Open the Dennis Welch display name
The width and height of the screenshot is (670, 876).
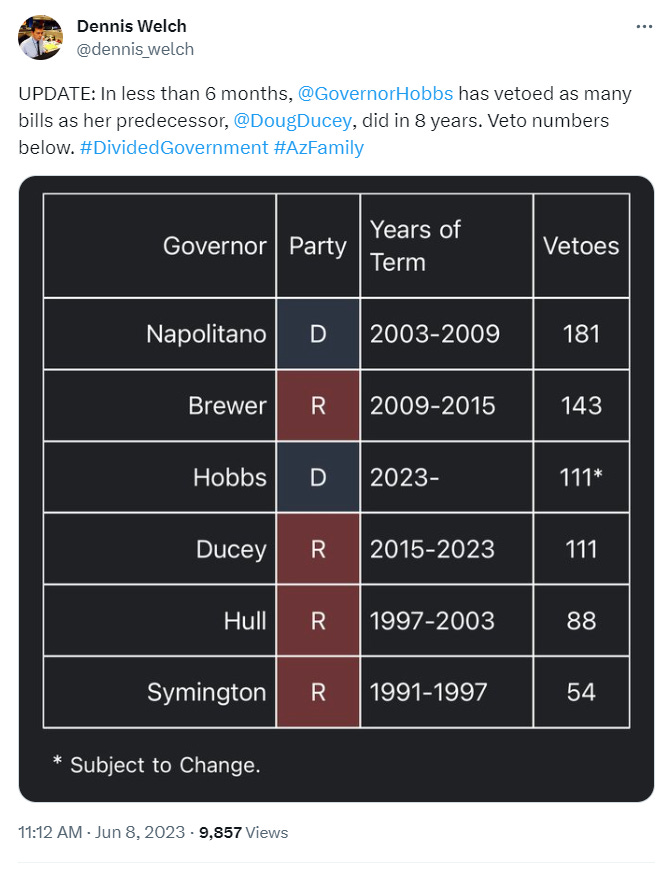click(131, 26)
